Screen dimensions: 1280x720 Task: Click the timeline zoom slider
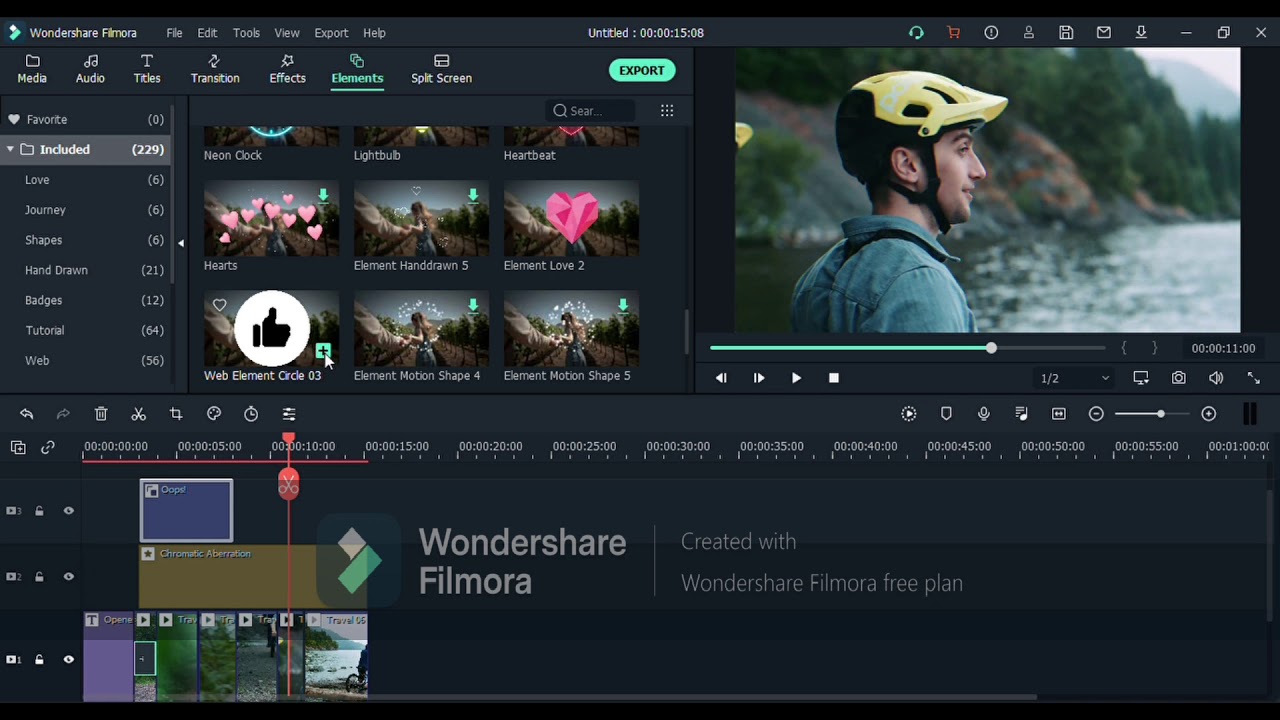pos(1152,414)
